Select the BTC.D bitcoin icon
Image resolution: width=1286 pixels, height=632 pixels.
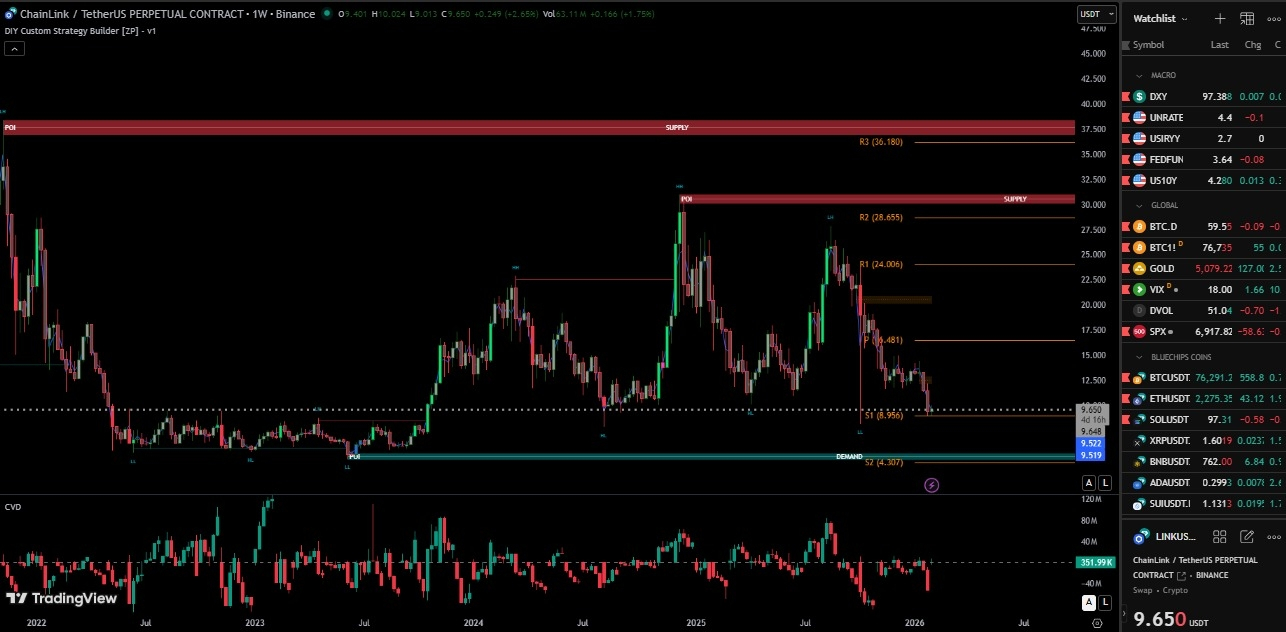(1139, 227)
